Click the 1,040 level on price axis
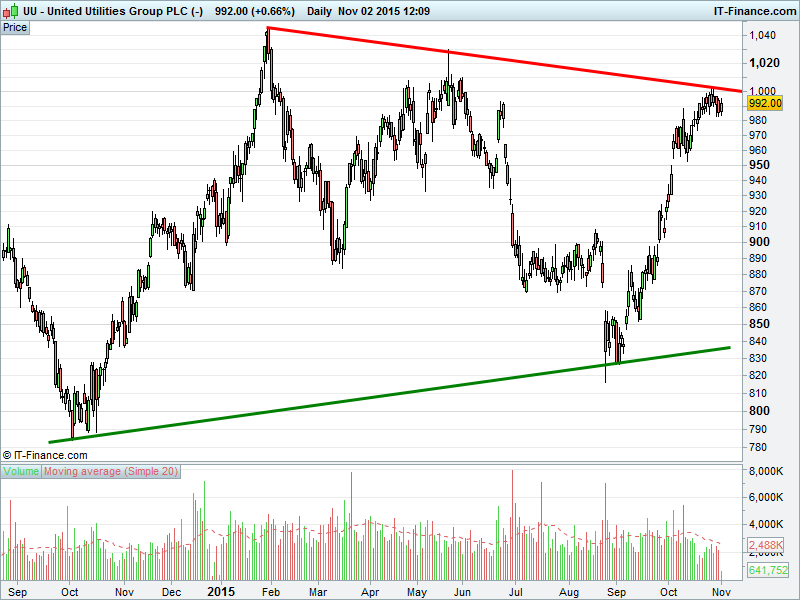 pyautogui.click(x=763, y=36)
